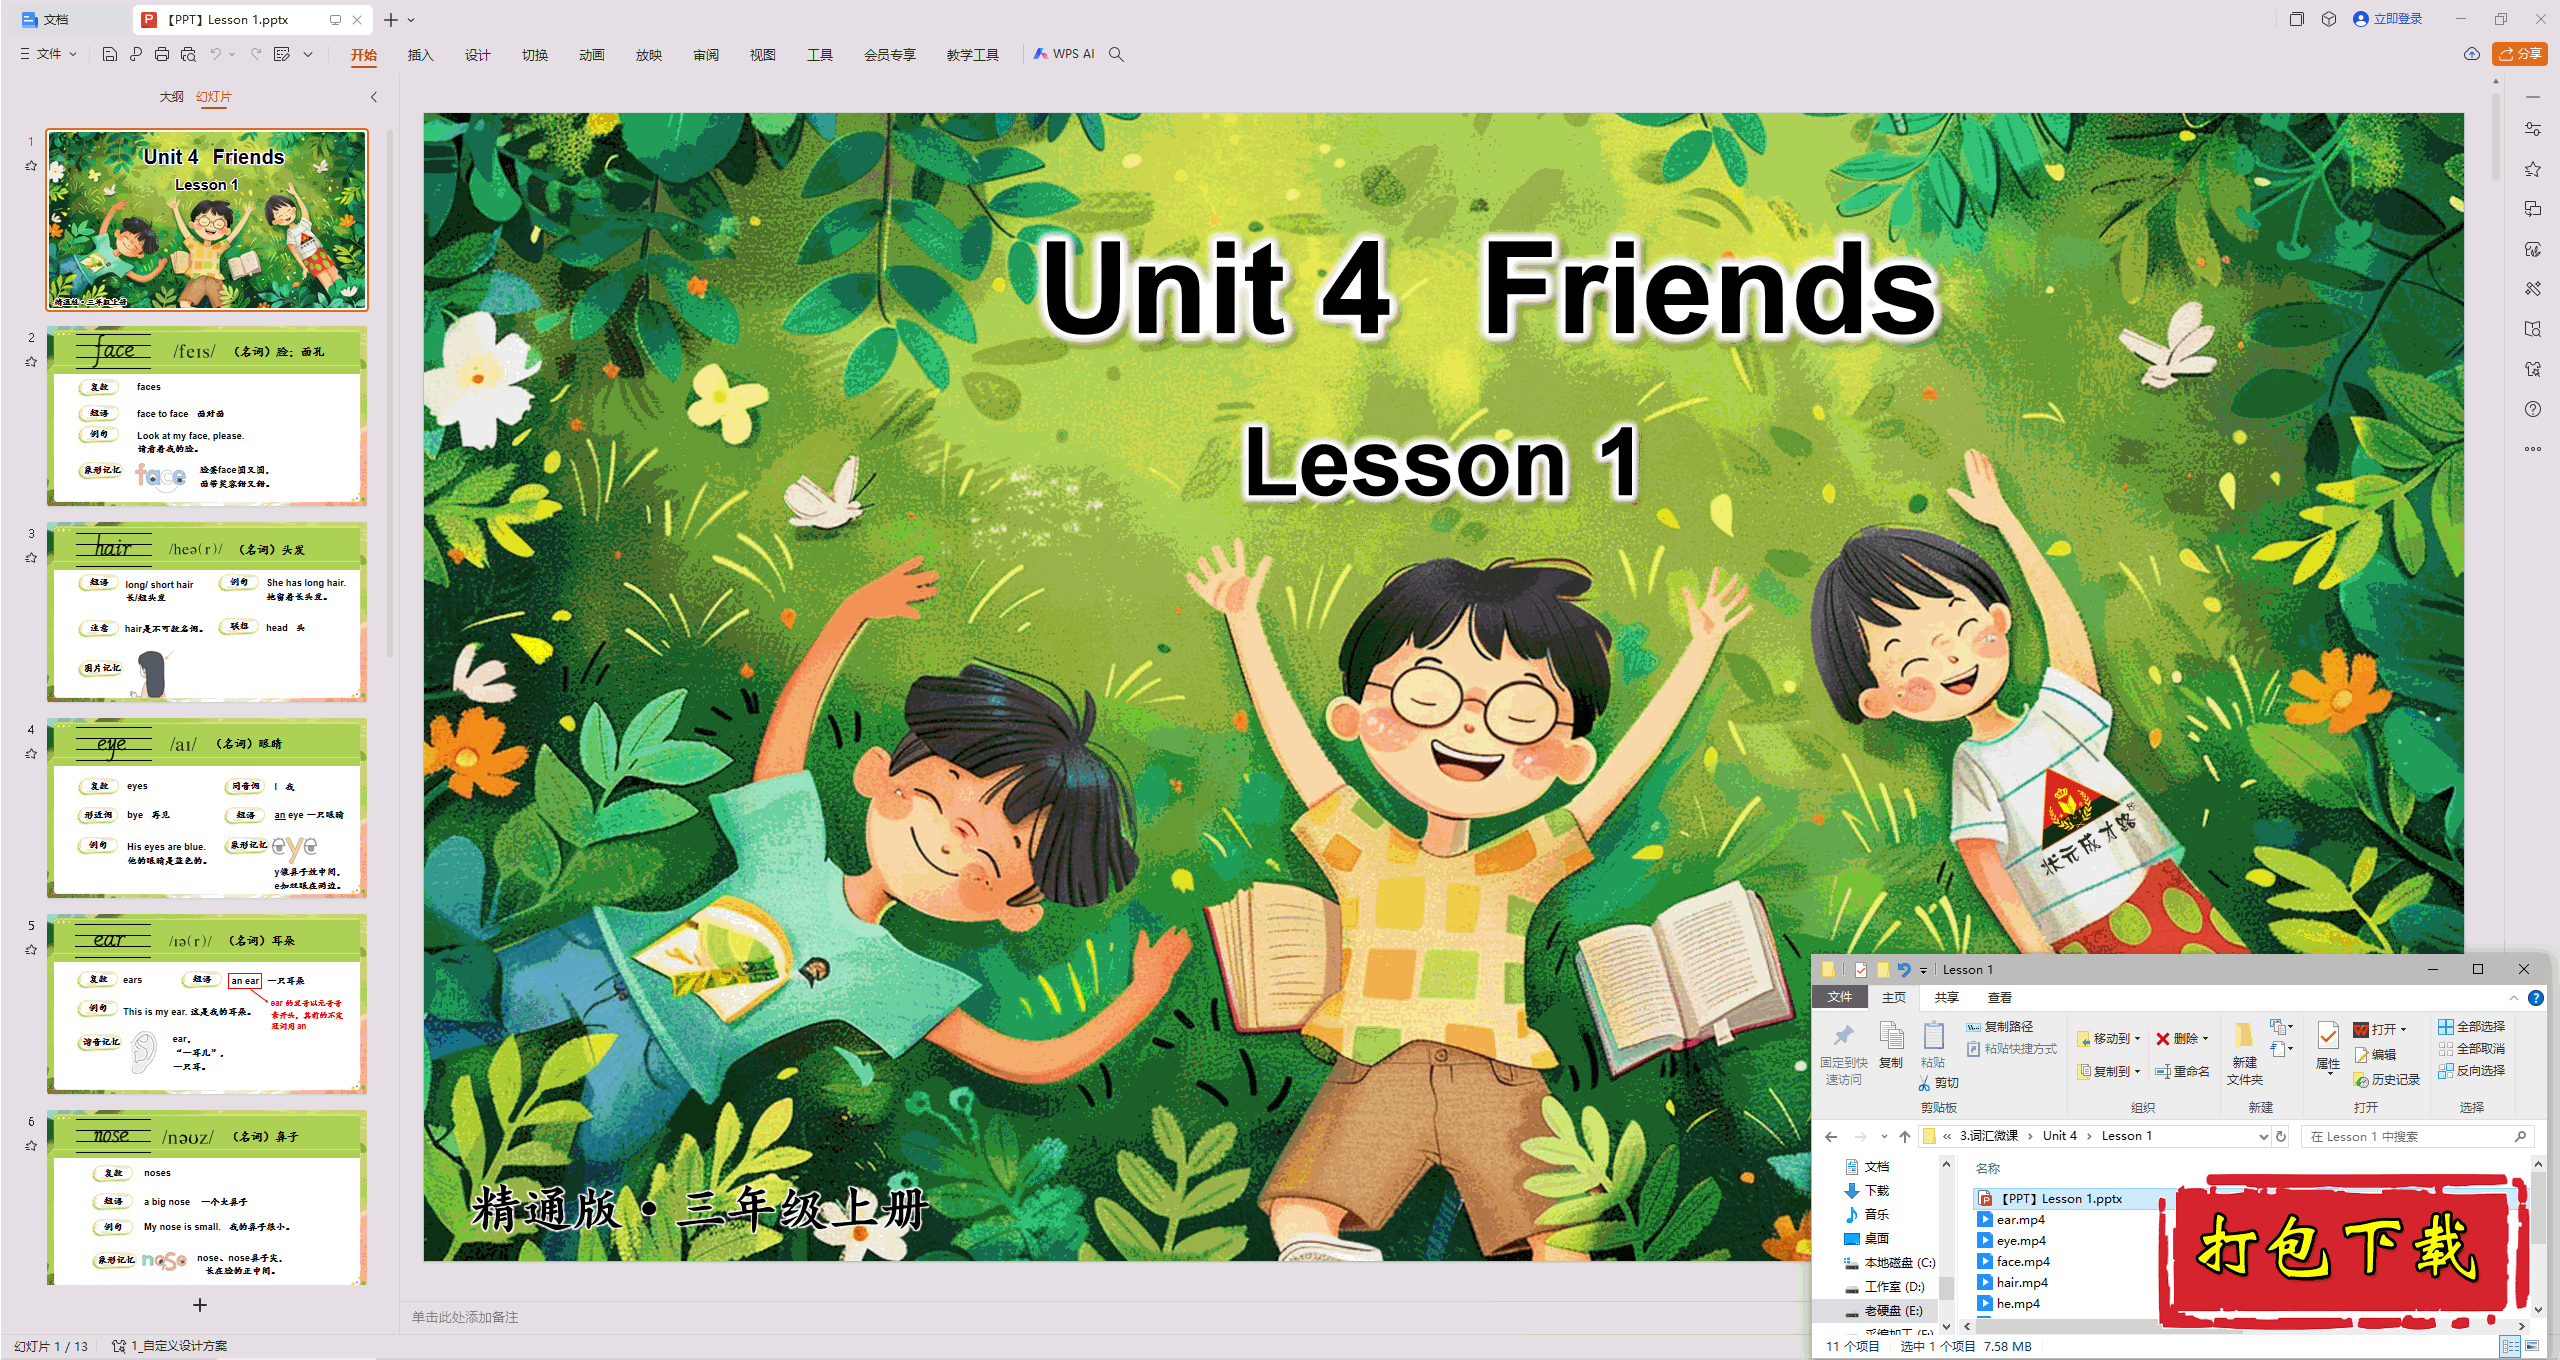Open the 查看 tab in Explorer

click(2000, 998)
